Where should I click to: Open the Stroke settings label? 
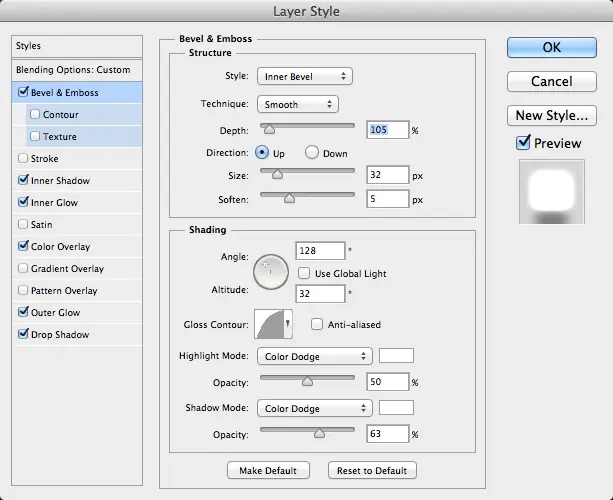[x=45, y=158]
